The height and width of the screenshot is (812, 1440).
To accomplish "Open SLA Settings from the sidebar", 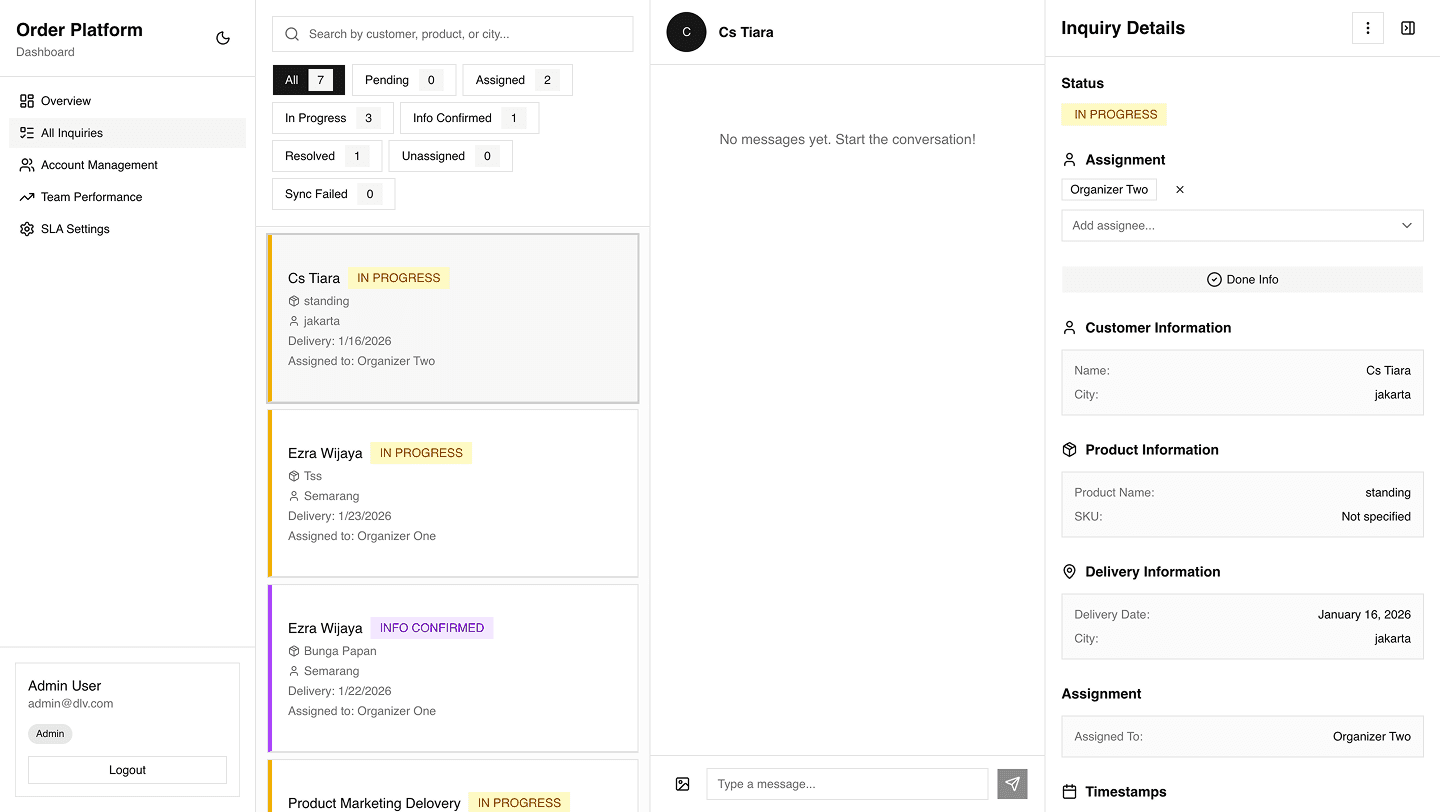I will click(x=74, y=228).
